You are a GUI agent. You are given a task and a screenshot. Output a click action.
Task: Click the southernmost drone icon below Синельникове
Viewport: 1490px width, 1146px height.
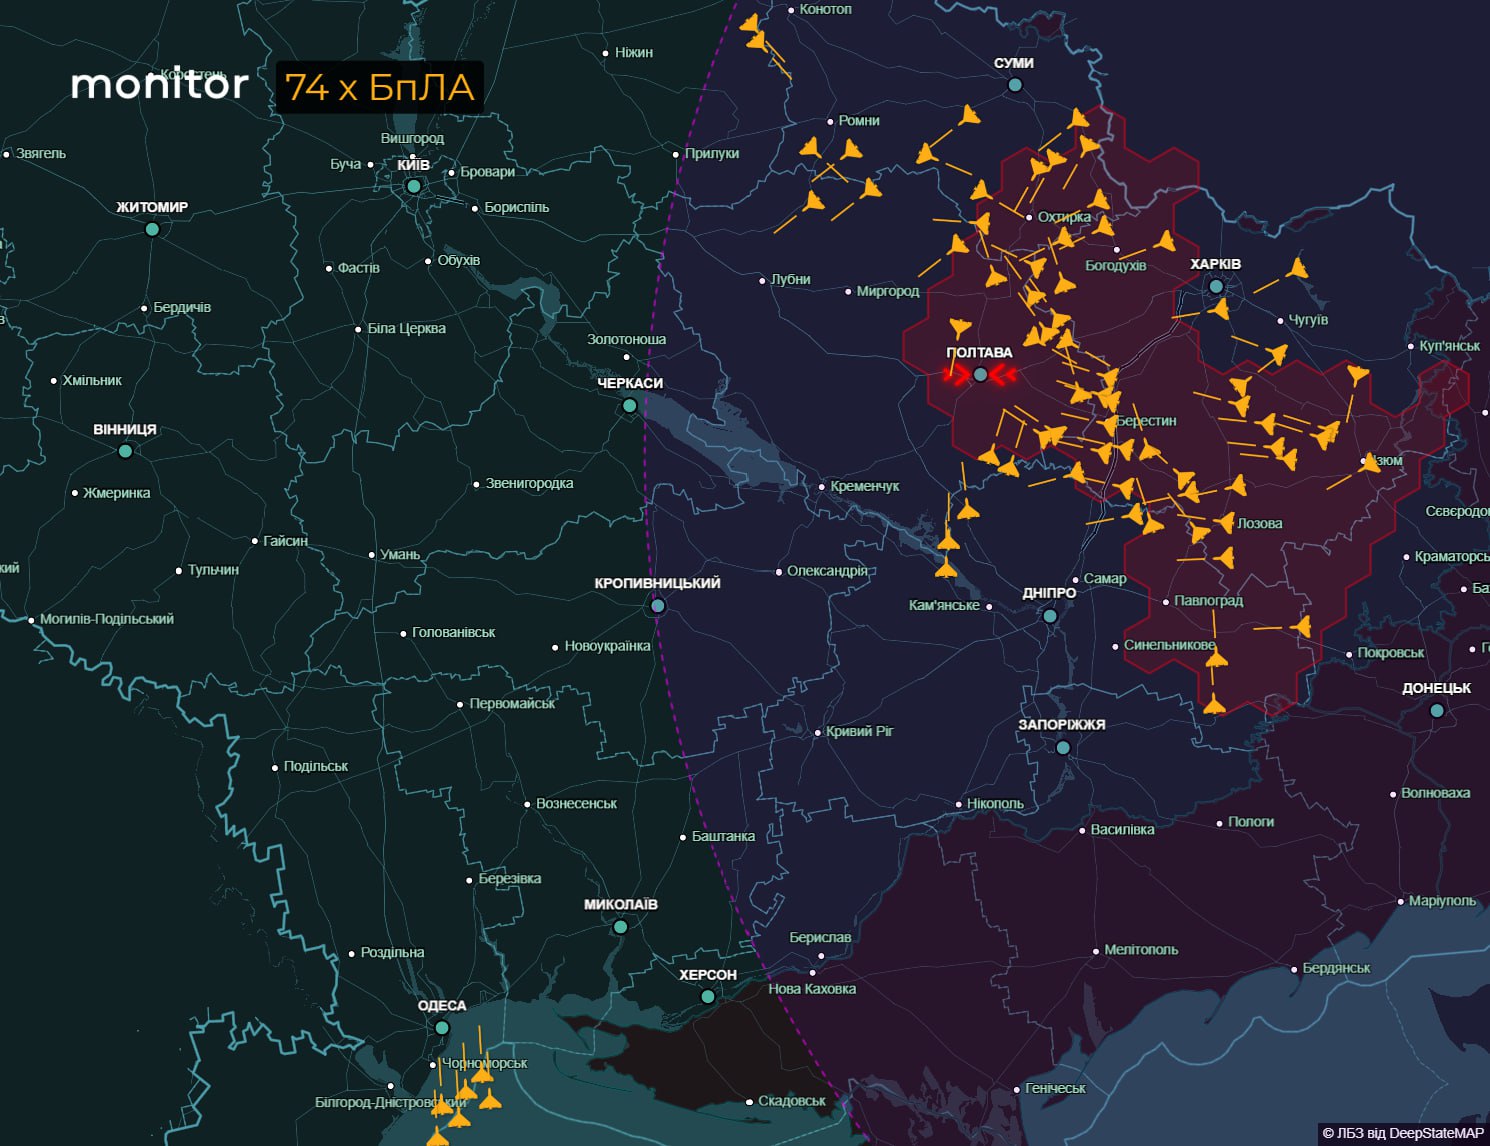(x=1214, y=705)
